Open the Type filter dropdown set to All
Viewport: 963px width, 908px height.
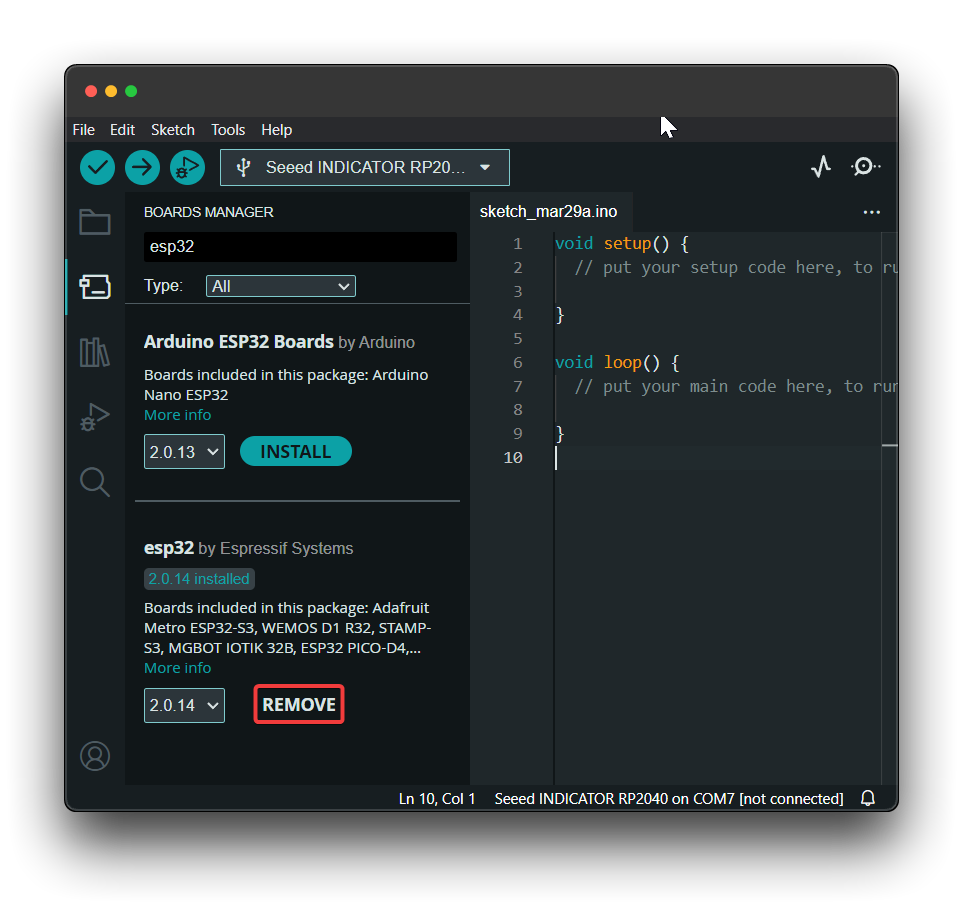pyautogui.click(x=281, y=286)
